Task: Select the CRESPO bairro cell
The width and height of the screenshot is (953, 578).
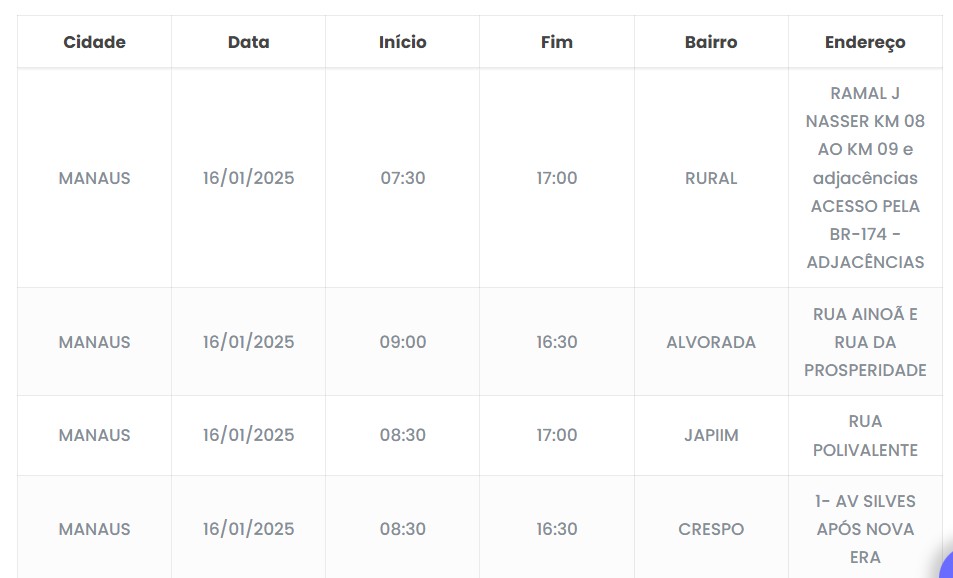Action: click(x=711, y=529)
